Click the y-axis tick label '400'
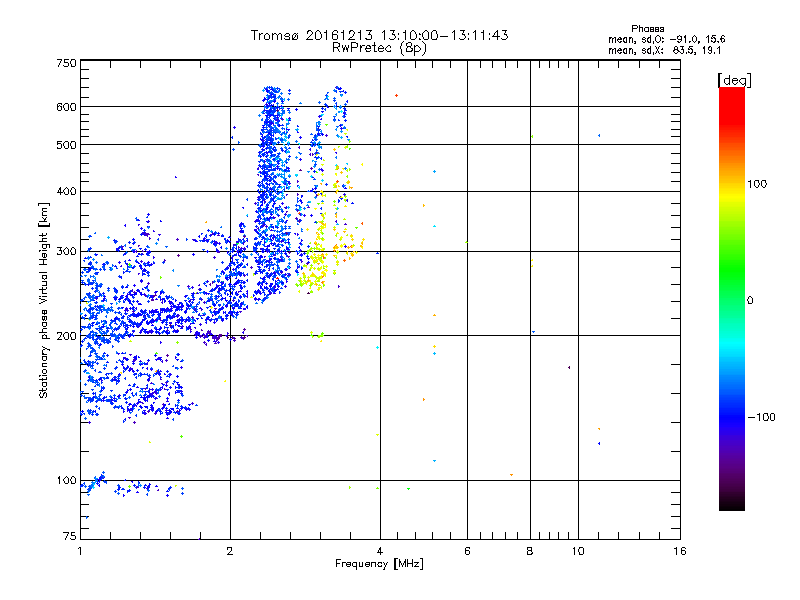 coord(66,192)
